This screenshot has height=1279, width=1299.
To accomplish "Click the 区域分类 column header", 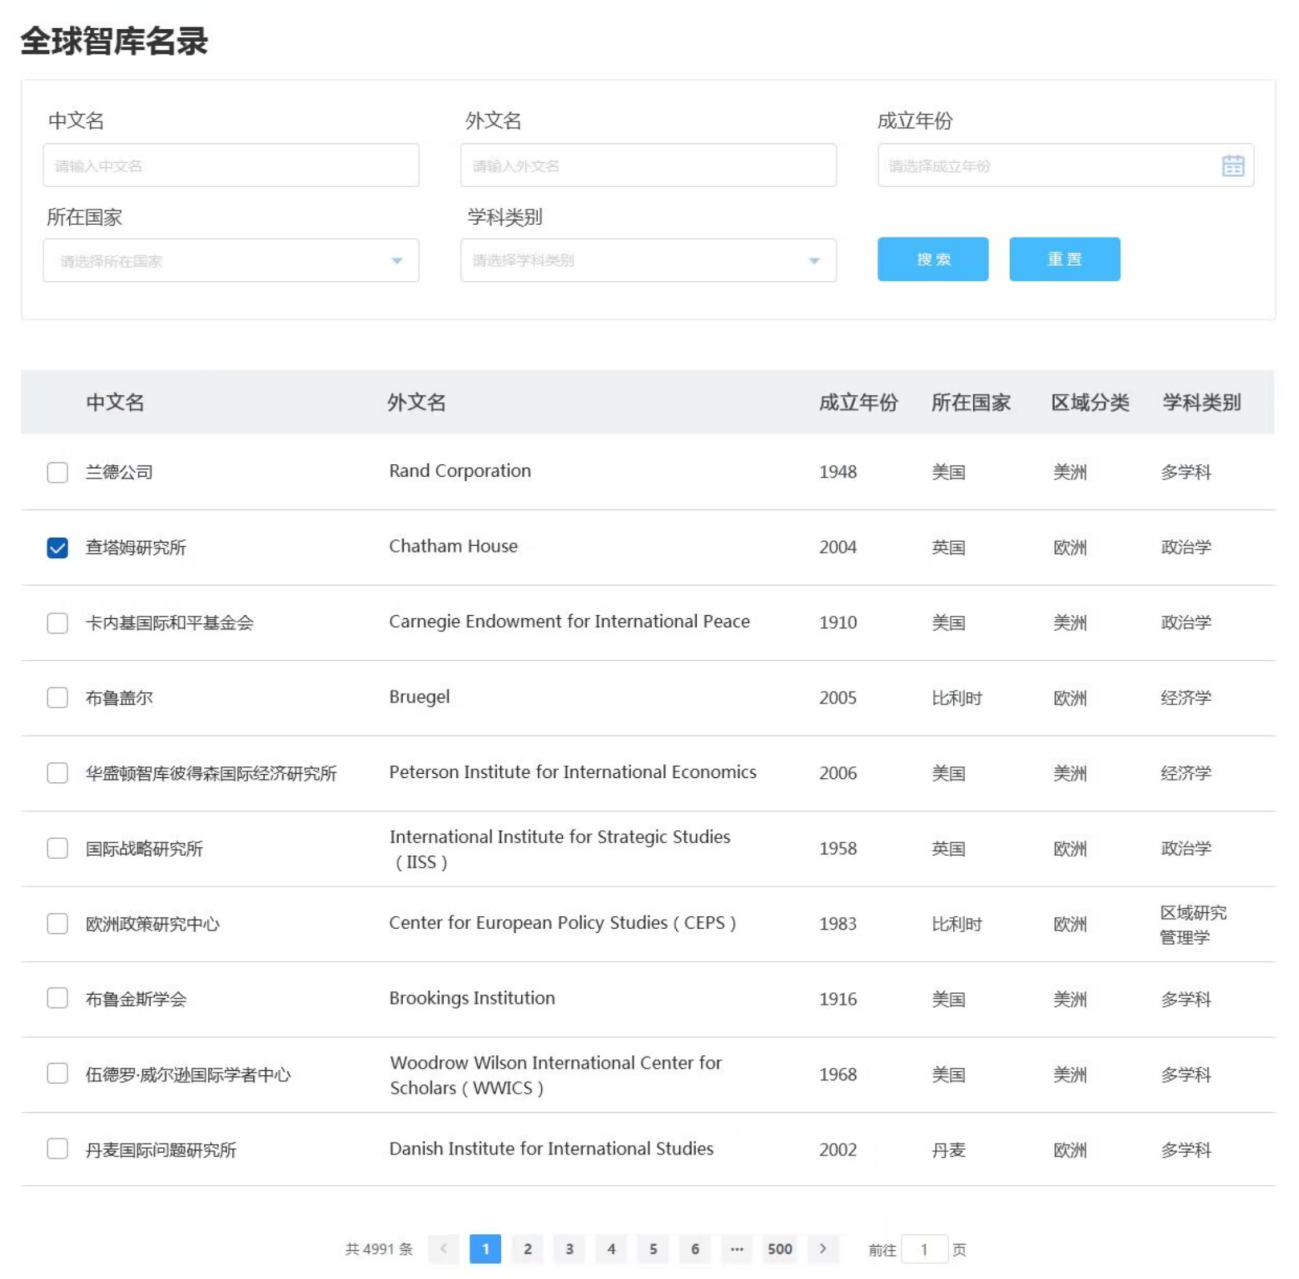I will coord(1090,403).
